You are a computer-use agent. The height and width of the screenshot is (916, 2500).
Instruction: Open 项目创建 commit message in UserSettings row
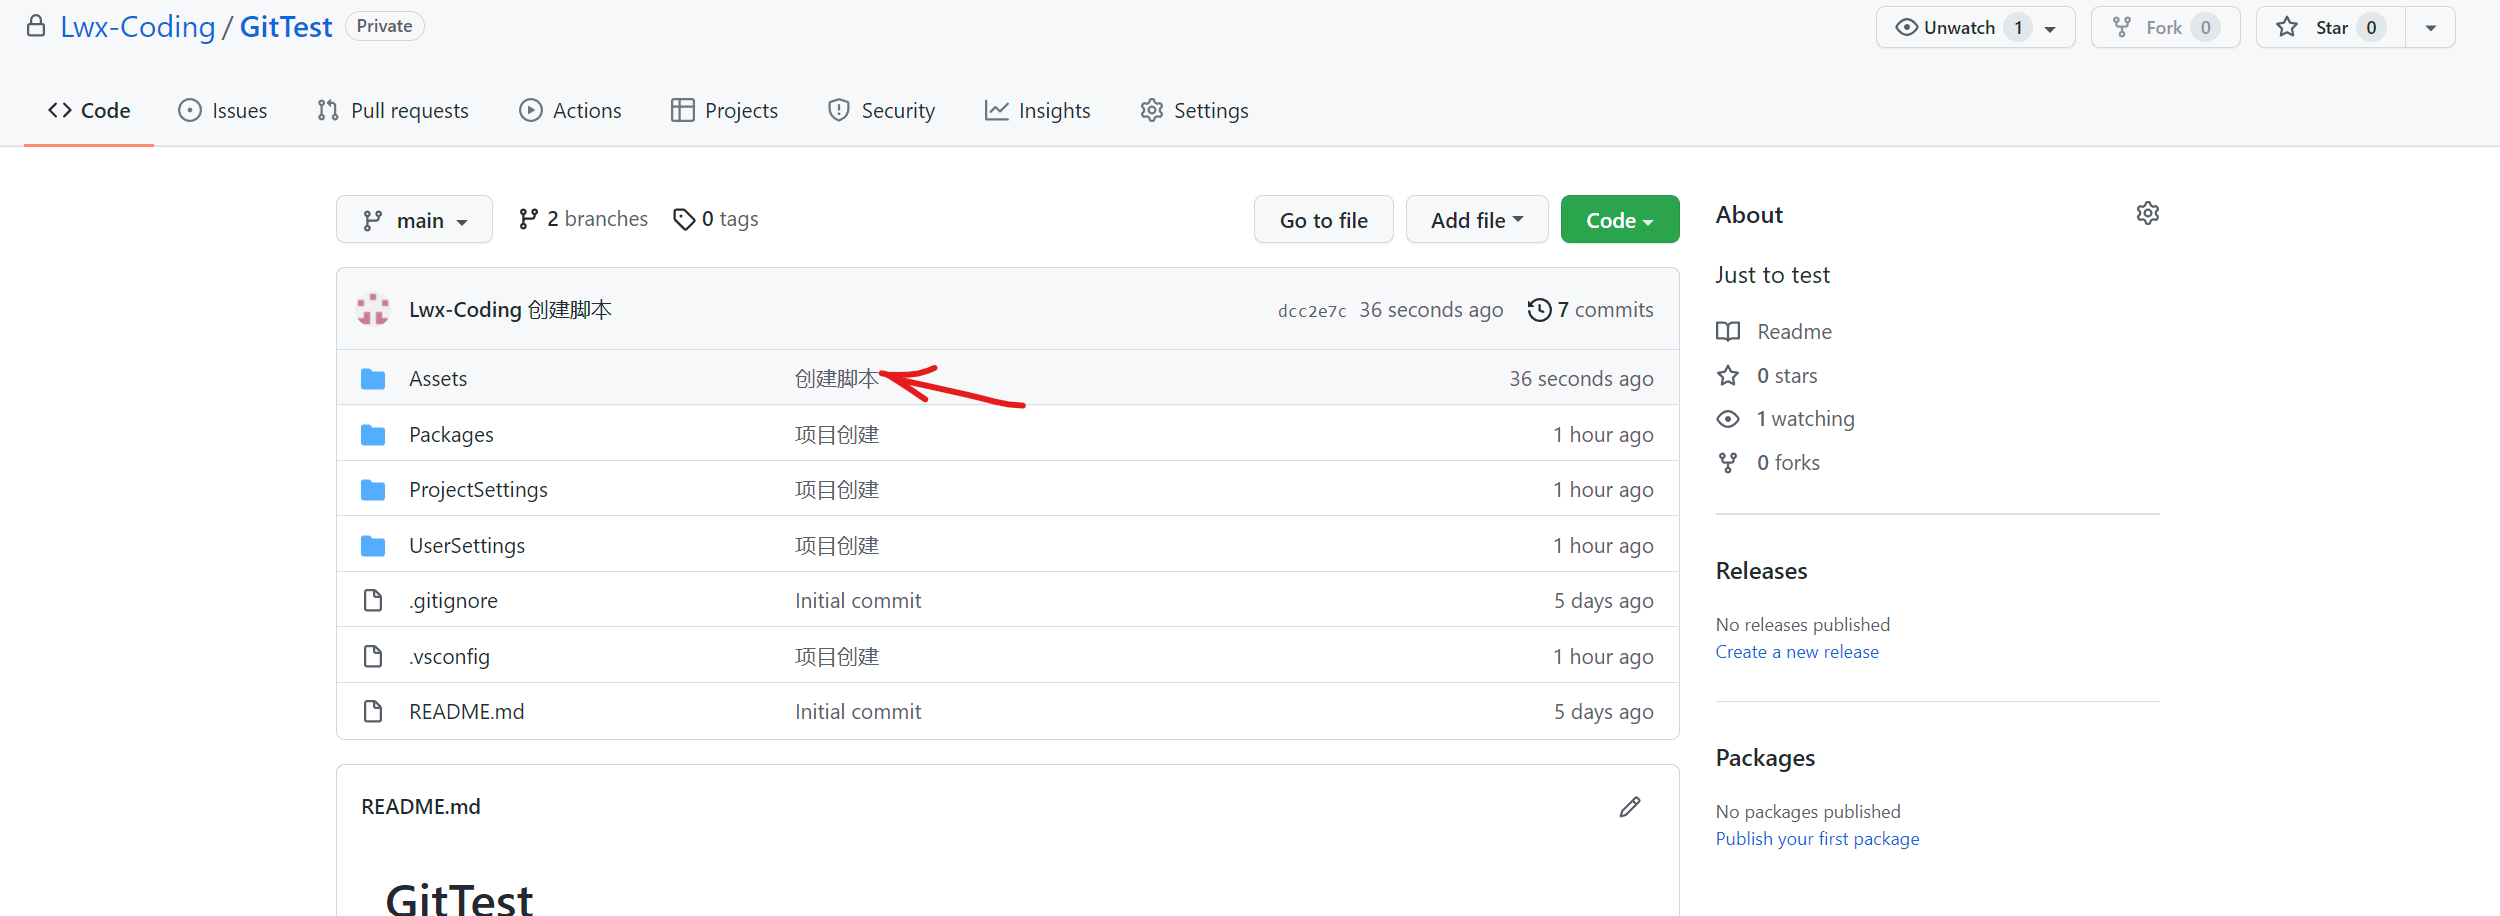[x=837, y=545]
